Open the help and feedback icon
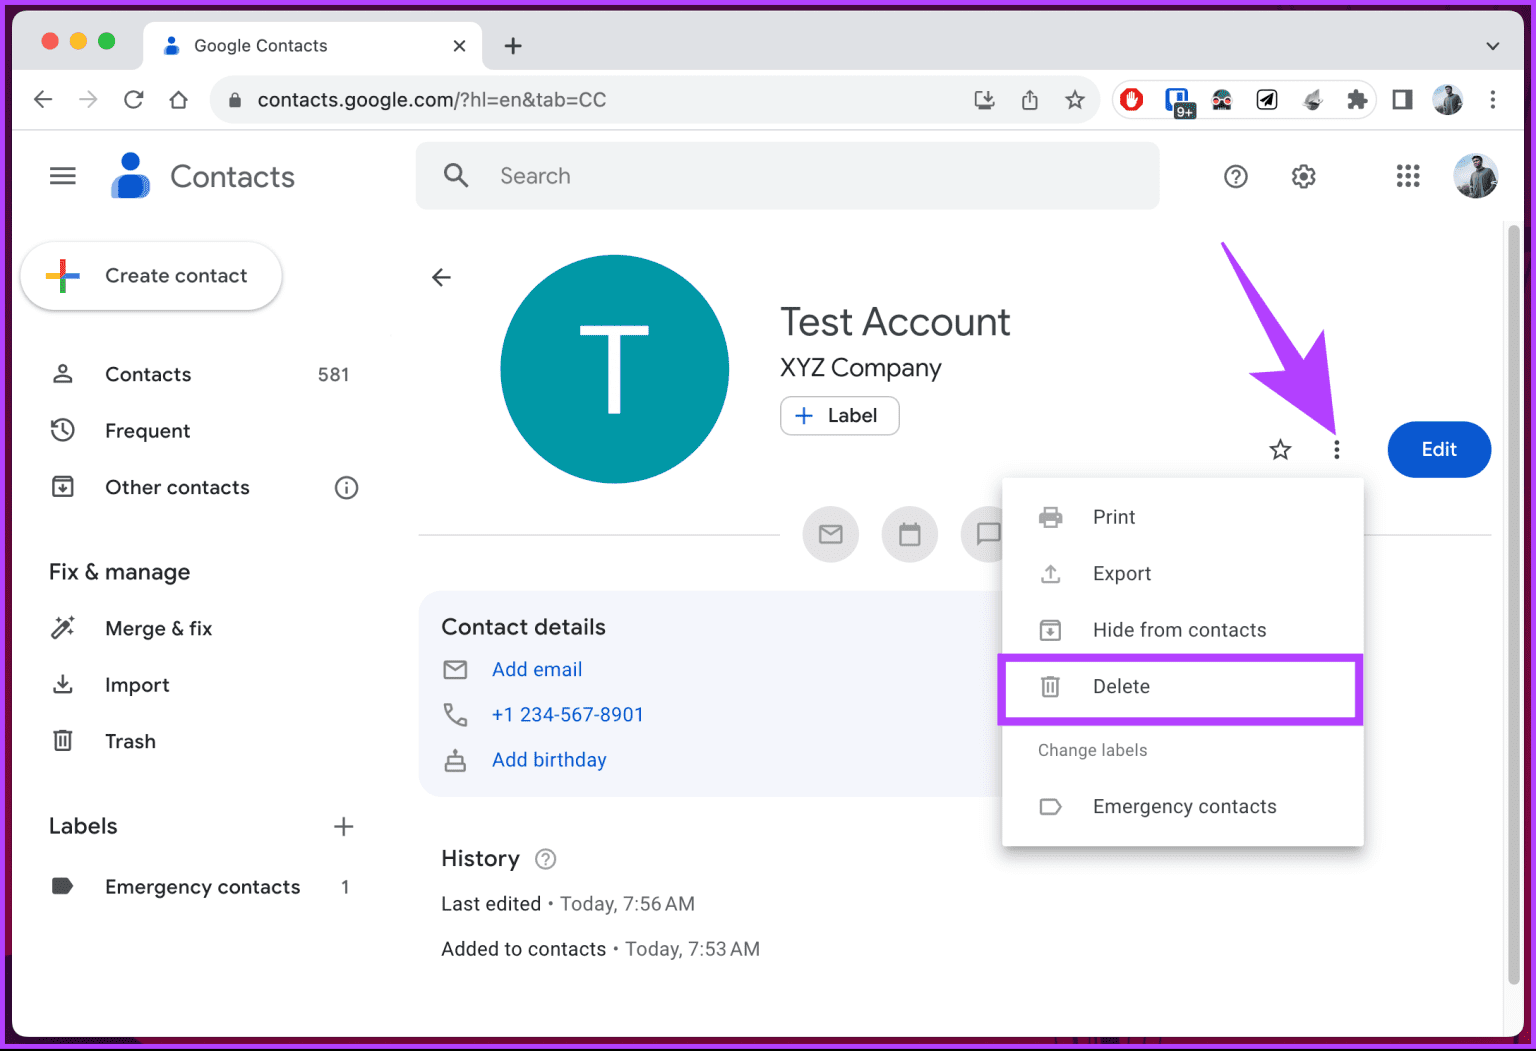Screen dimensions: 1536x1051 click(1235, 177)
